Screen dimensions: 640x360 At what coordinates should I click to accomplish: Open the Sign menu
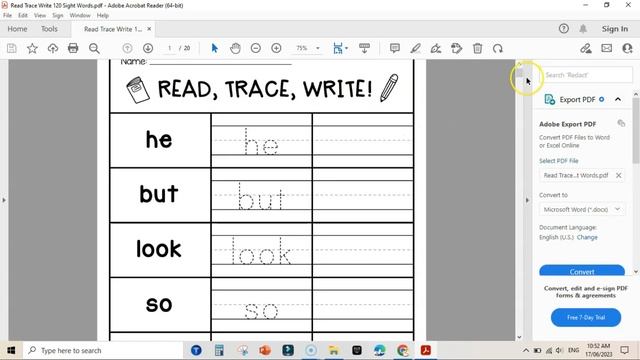tap(58, 16)
